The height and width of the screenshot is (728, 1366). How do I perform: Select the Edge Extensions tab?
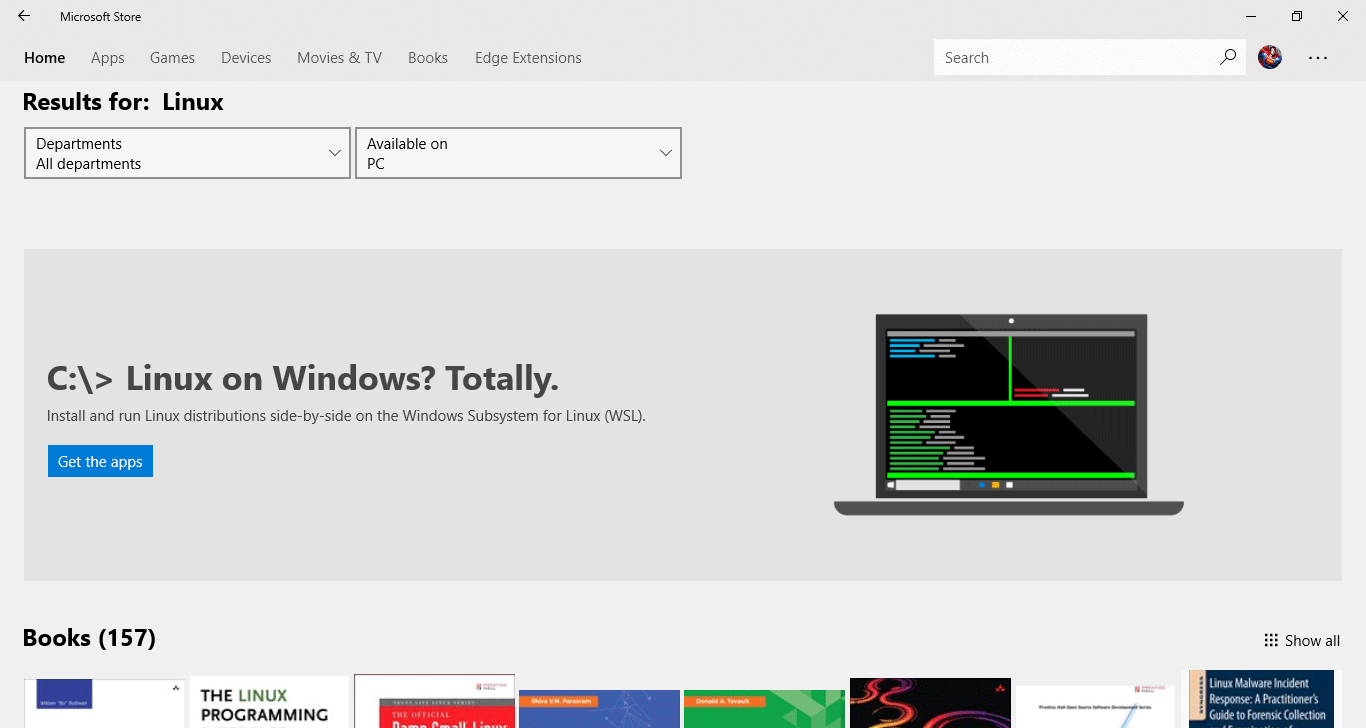pyautogui.click(x=528, y=58)
